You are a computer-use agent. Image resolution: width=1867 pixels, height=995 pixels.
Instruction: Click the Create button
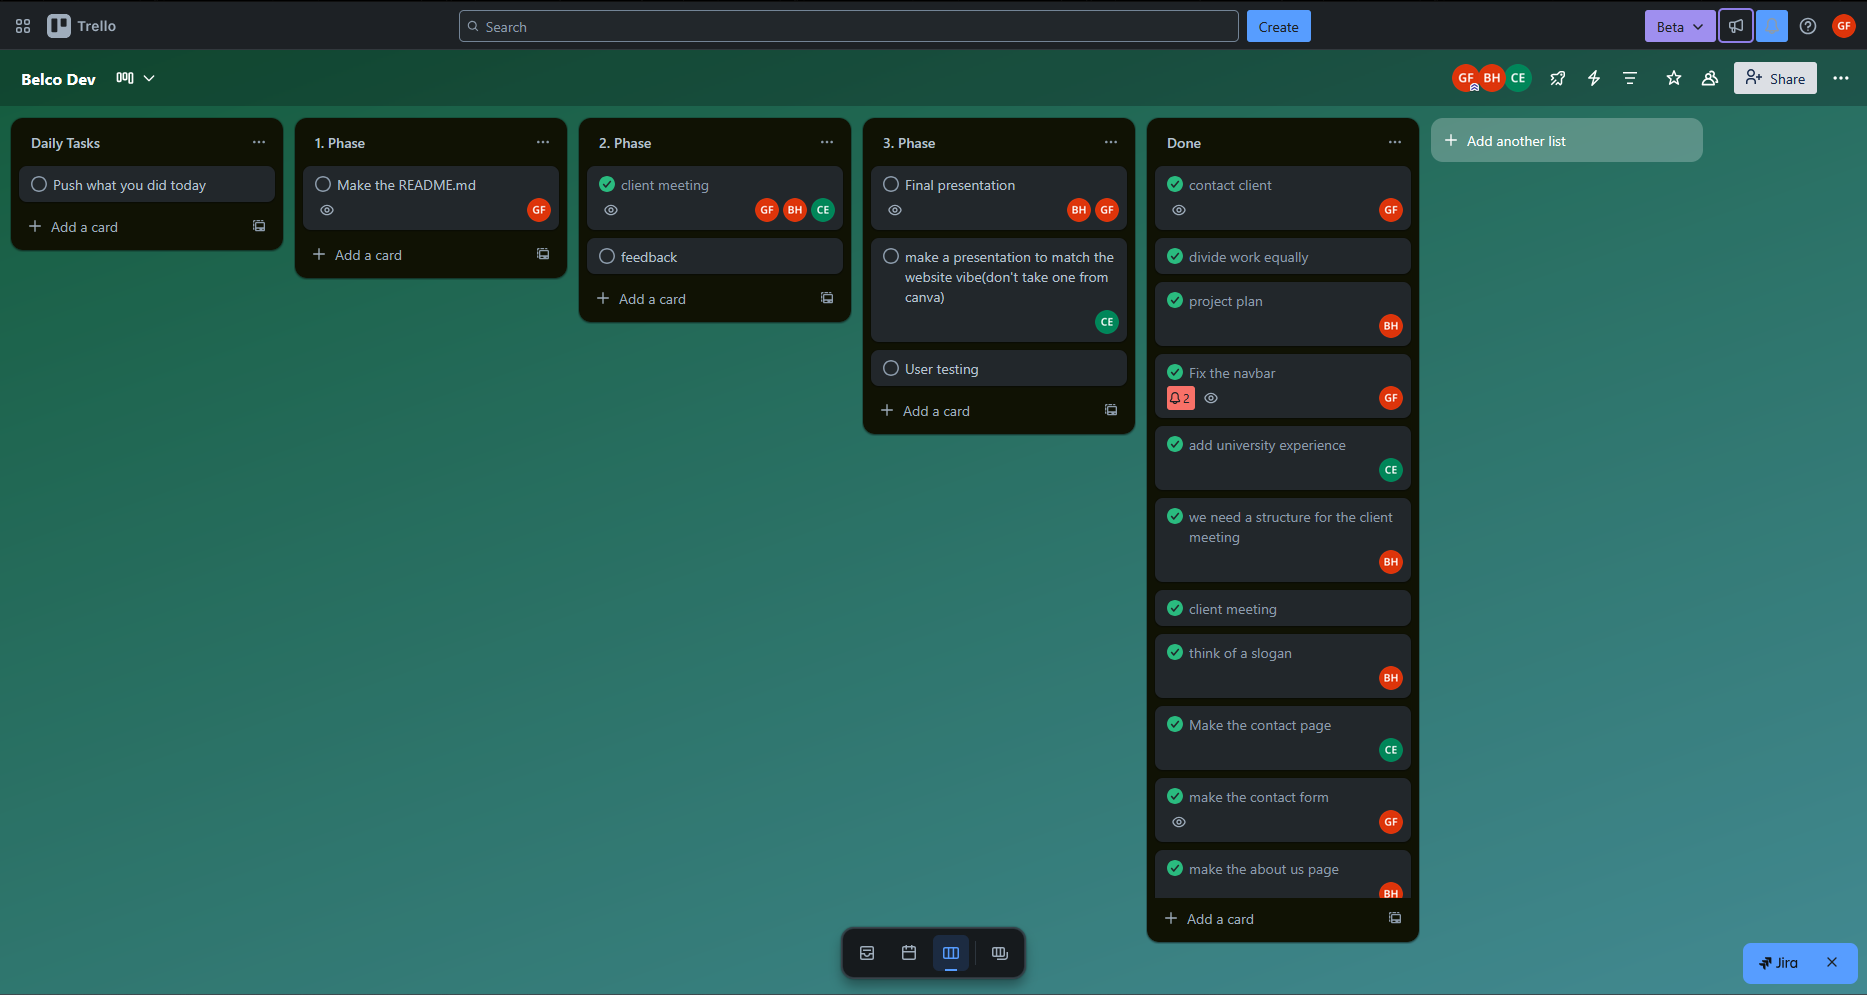(1278, 26)
